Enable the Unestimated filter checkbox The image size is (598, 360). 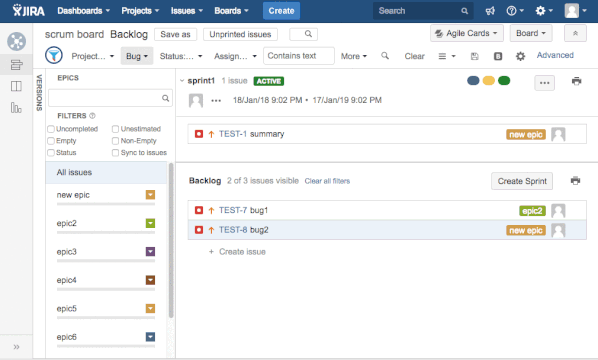tap(115, 129)
